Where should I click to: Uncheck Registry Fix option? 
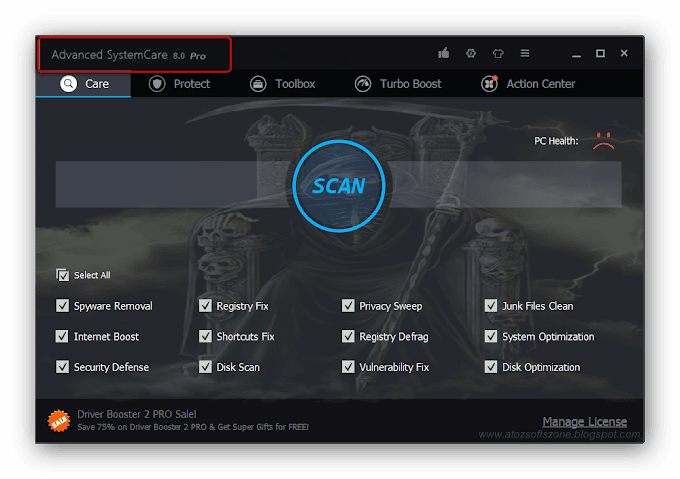[205, 306]
